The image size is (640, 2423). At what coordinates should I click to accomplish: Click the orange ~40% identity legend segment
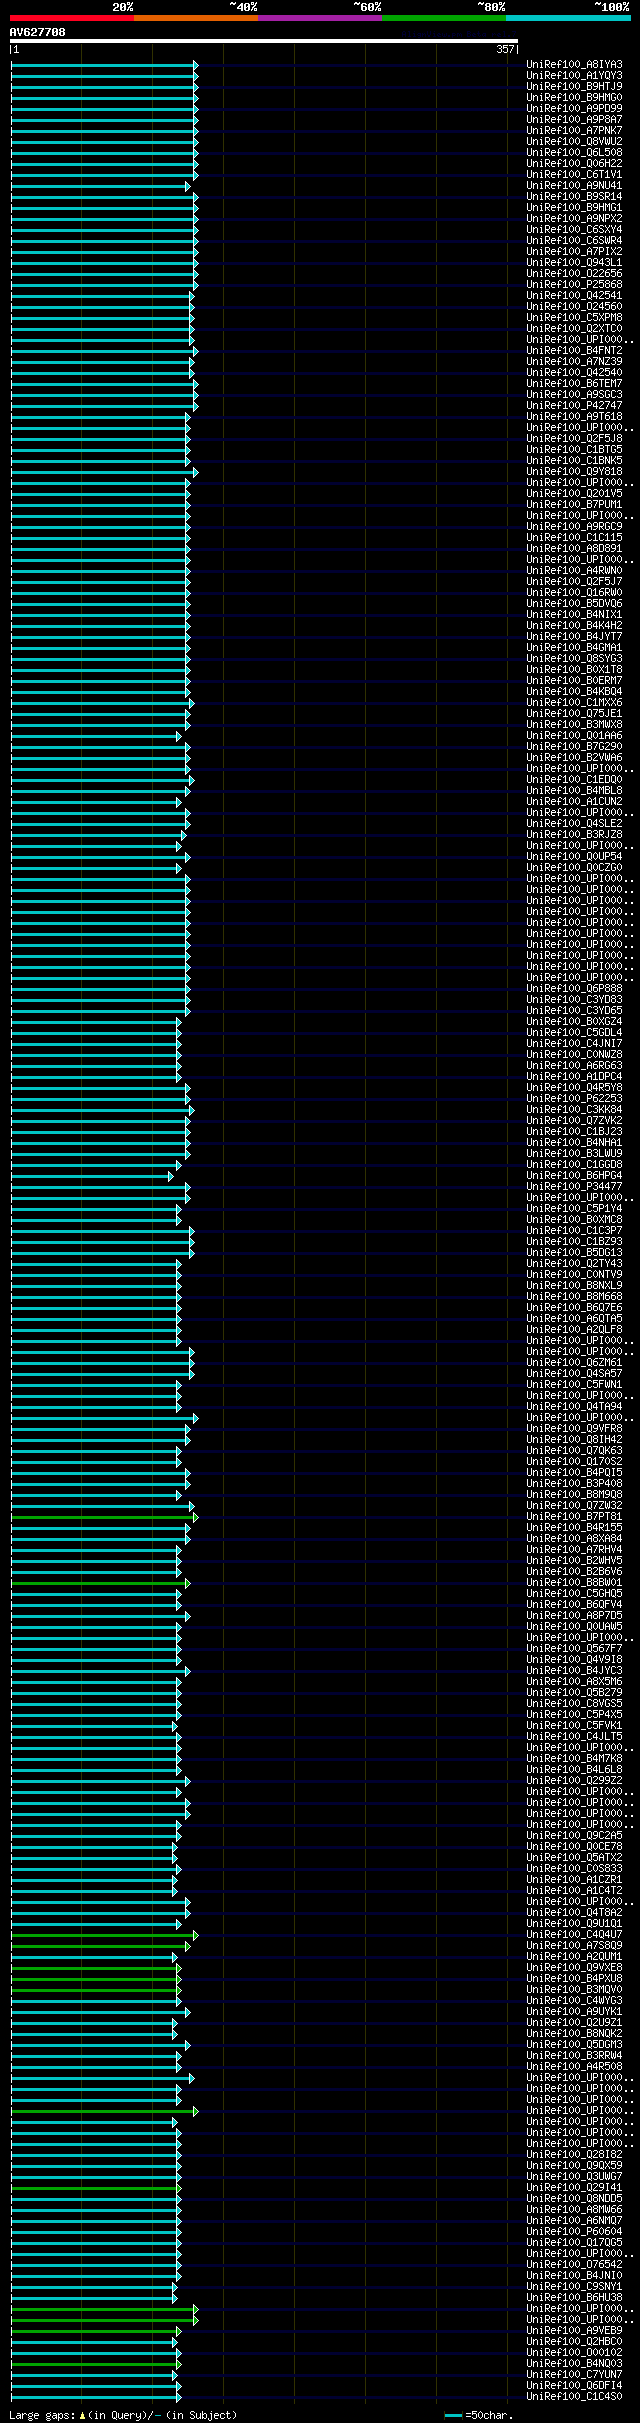click(196, 18)
